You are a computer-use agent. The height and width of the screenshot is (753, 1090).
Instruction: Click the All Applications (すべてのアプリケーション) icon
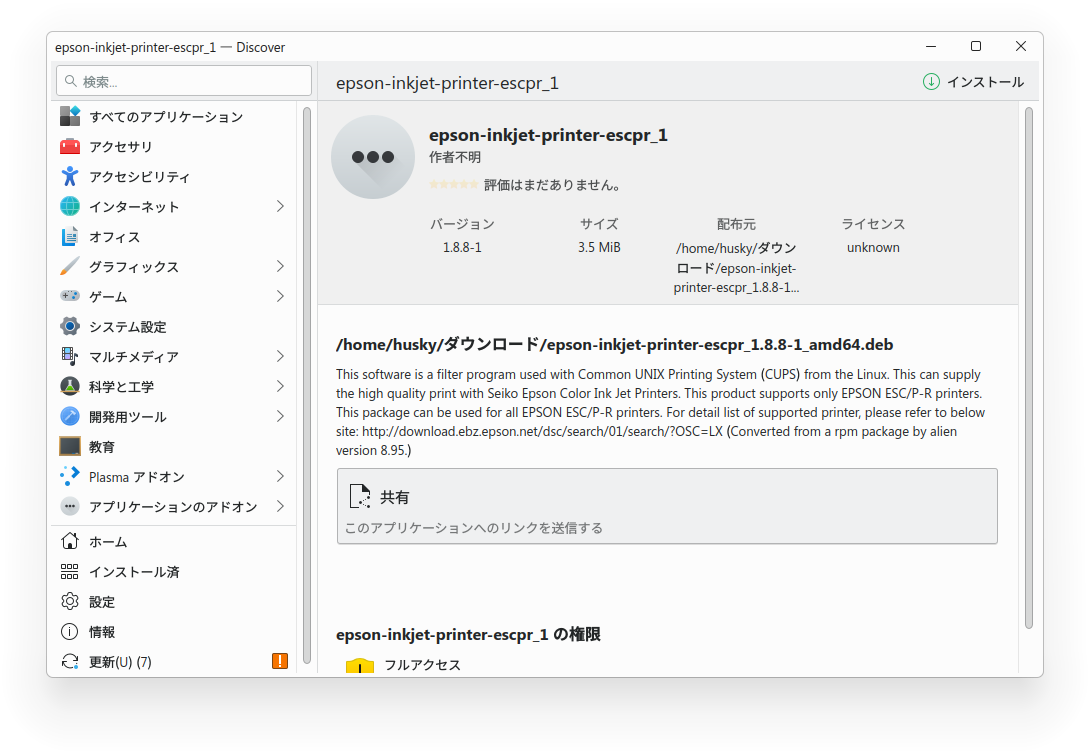(x=70, y=116)
